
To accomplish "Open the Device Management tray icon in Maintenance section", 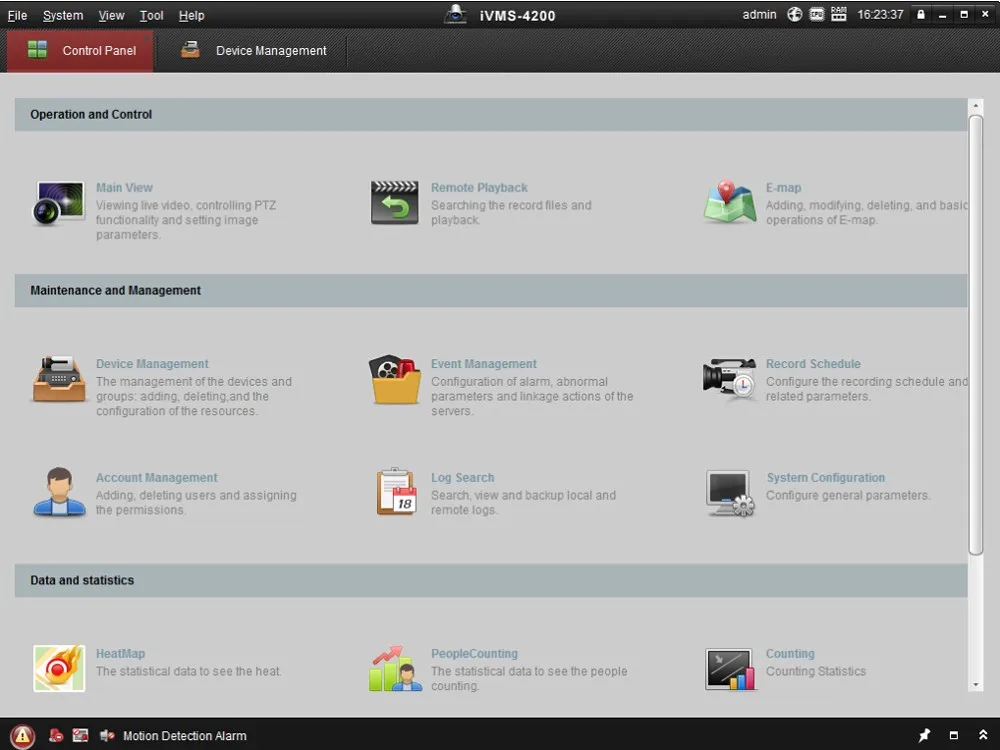I will 59,379.
